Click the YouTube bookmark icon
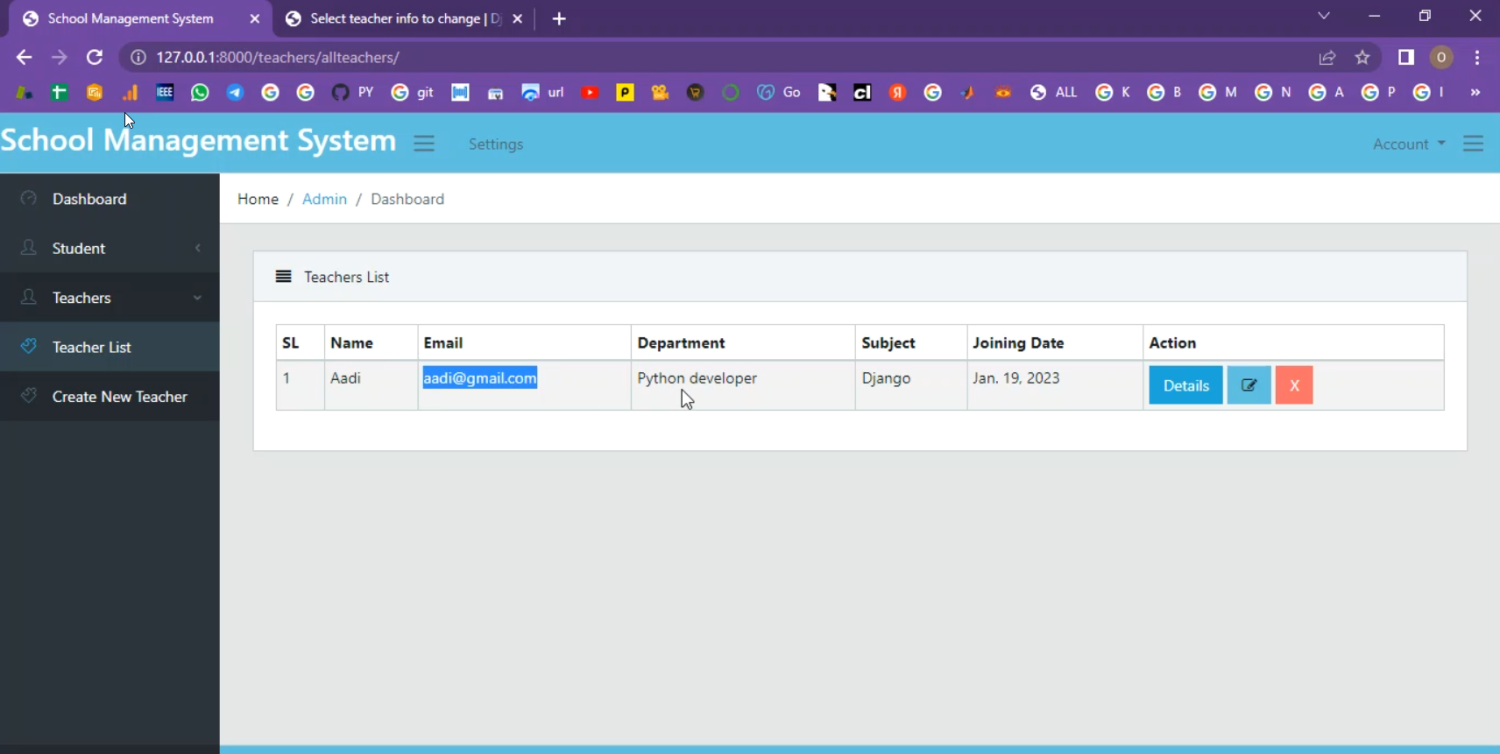Screen dimensions: 1500x754 [x=590, y=92]
